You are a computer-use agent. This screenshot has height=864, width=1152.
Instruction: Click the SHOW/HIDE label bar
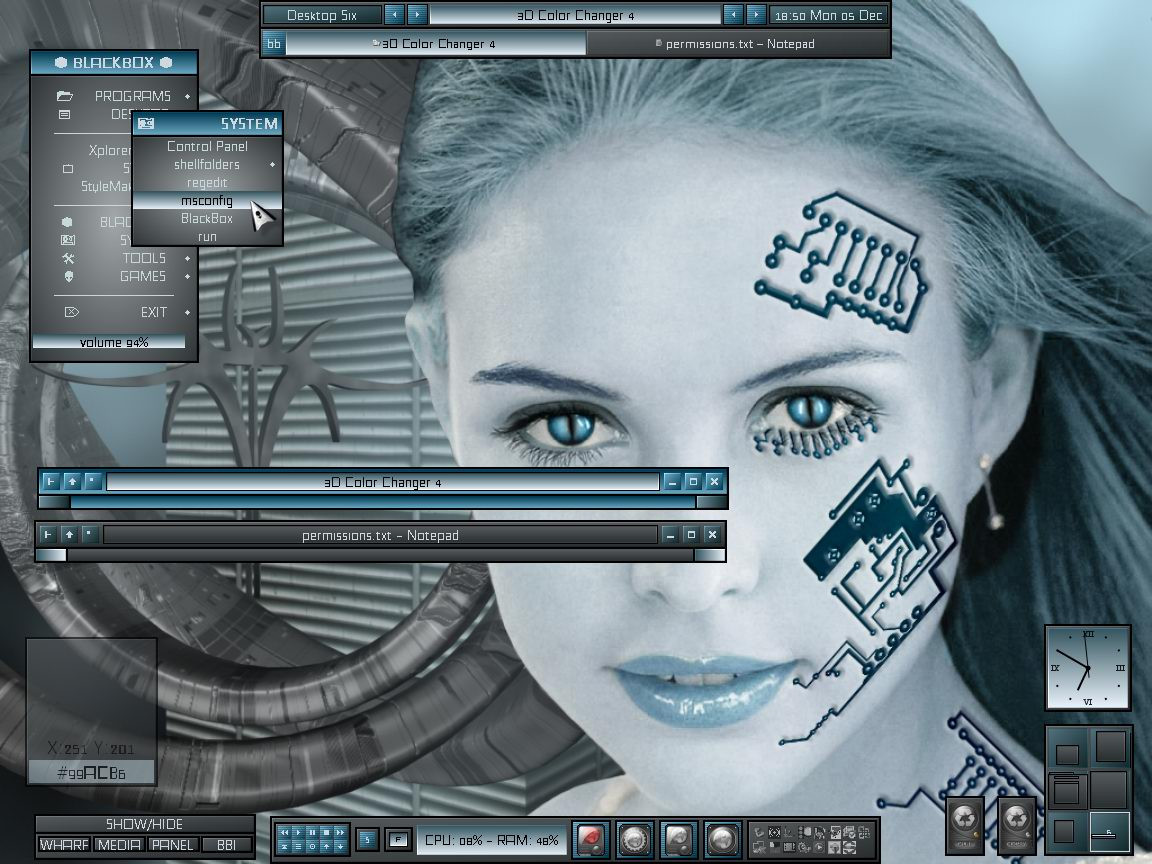145,824
